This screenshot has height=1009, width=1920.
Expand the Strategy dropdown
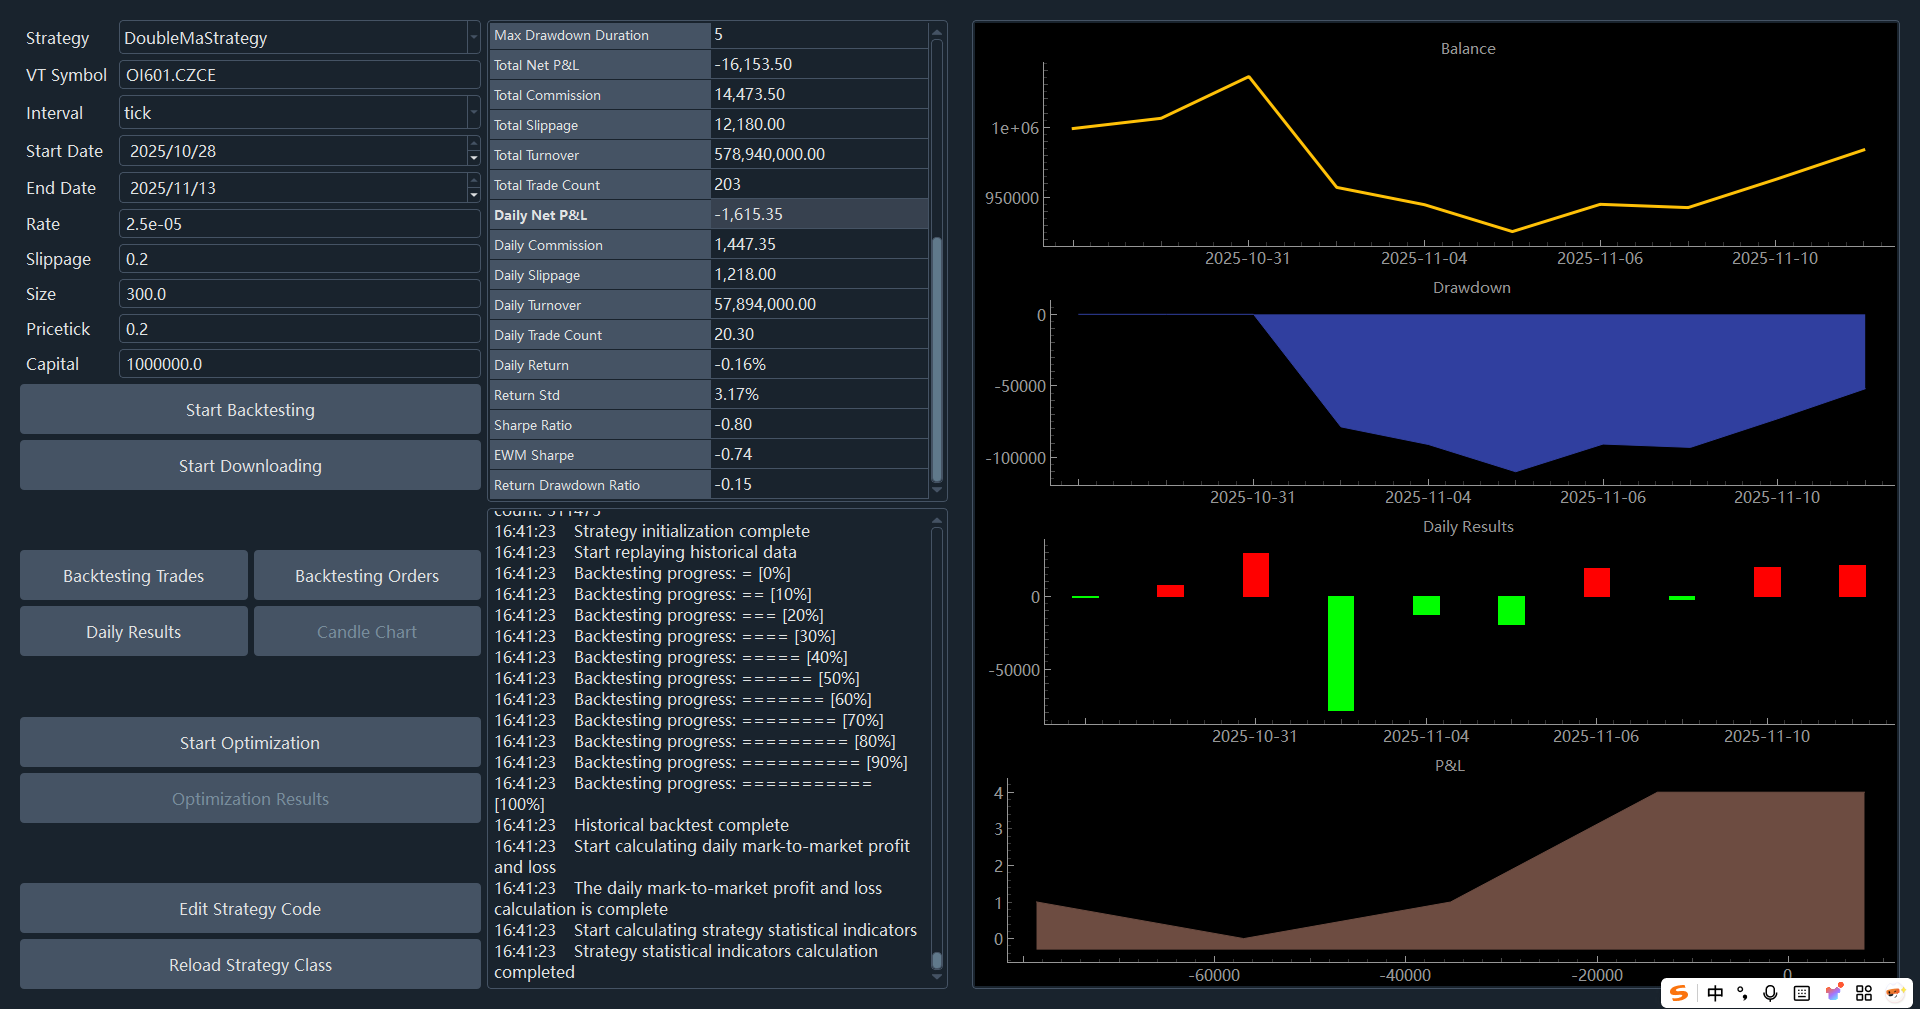tap(473, 38)
